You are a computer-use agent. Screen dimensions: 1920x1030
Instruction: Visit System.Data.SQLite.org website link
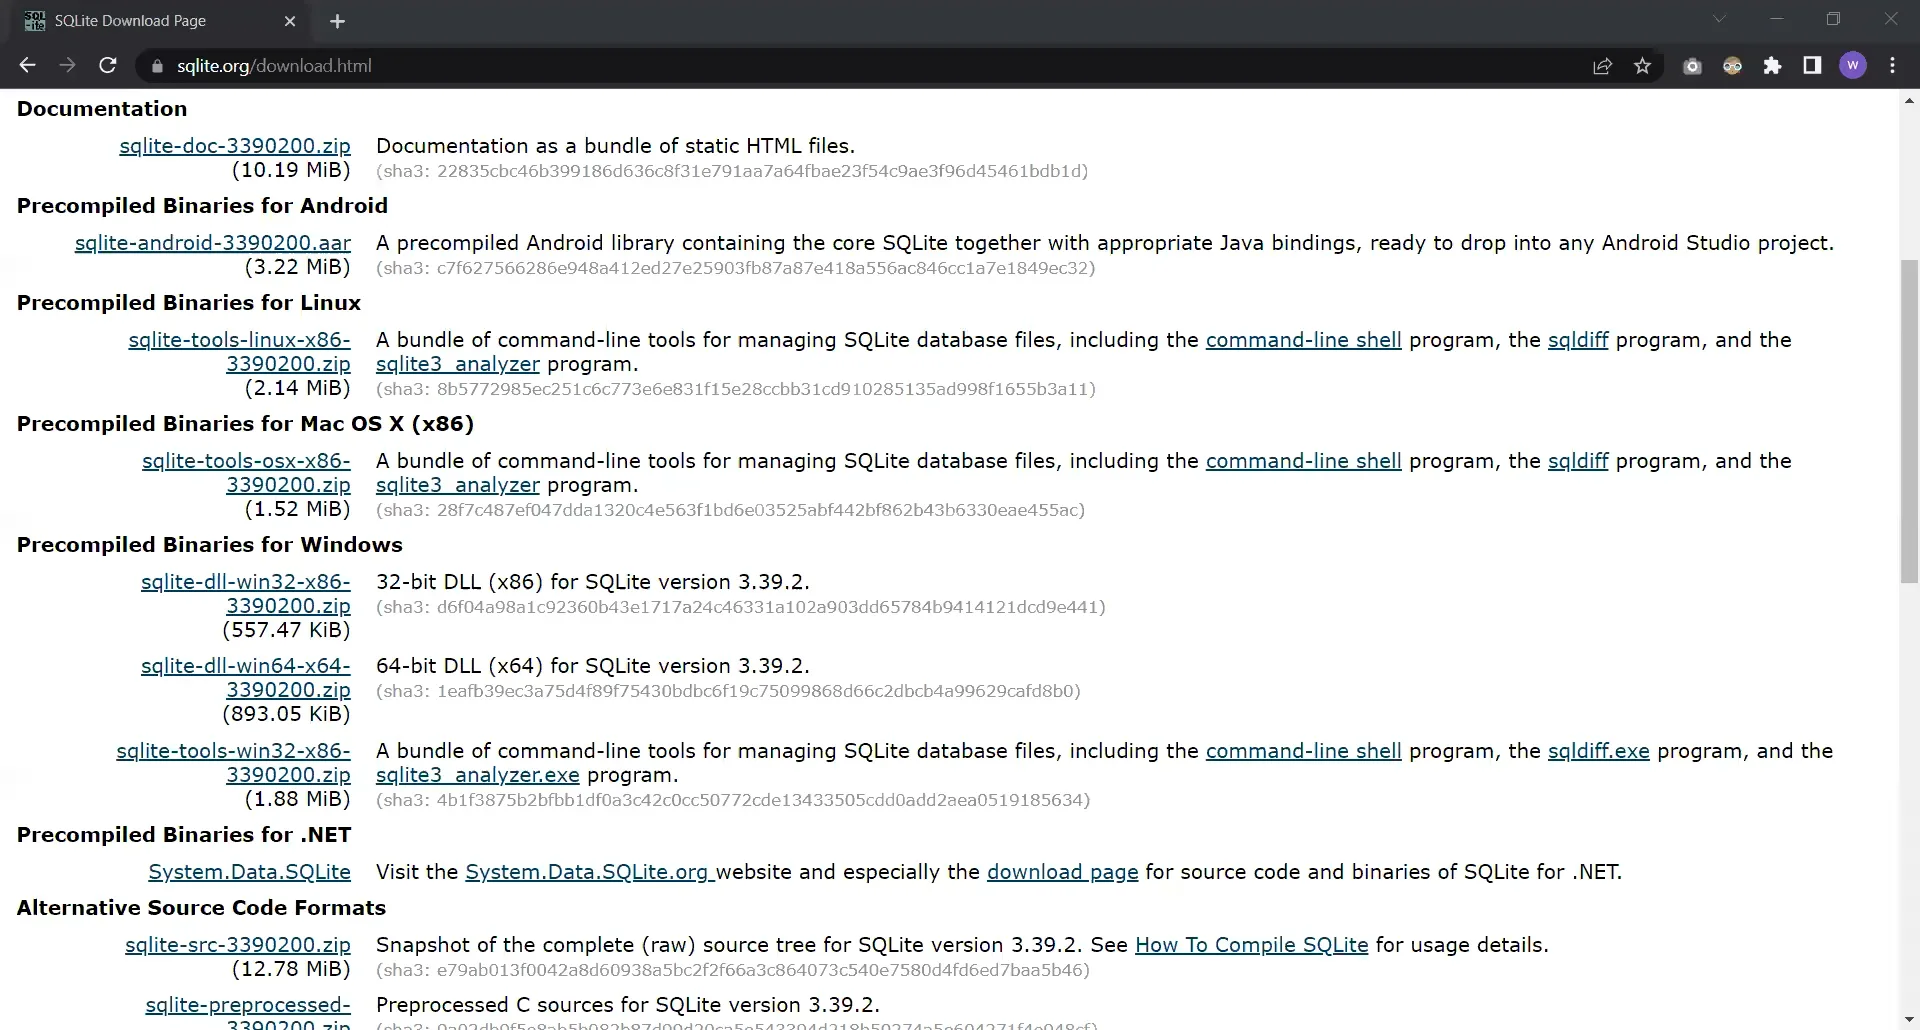tap(586, 872)
